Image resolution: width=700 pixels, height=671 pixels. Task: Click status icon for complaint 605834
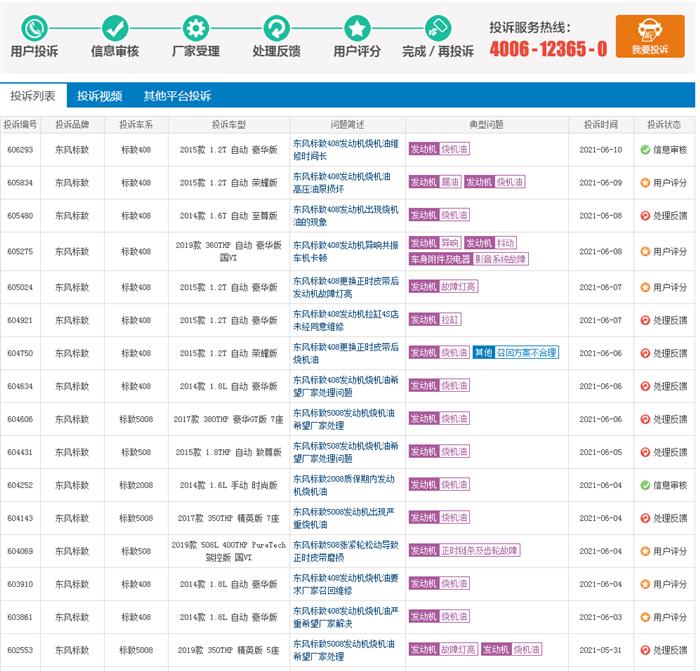coord(645,183)
